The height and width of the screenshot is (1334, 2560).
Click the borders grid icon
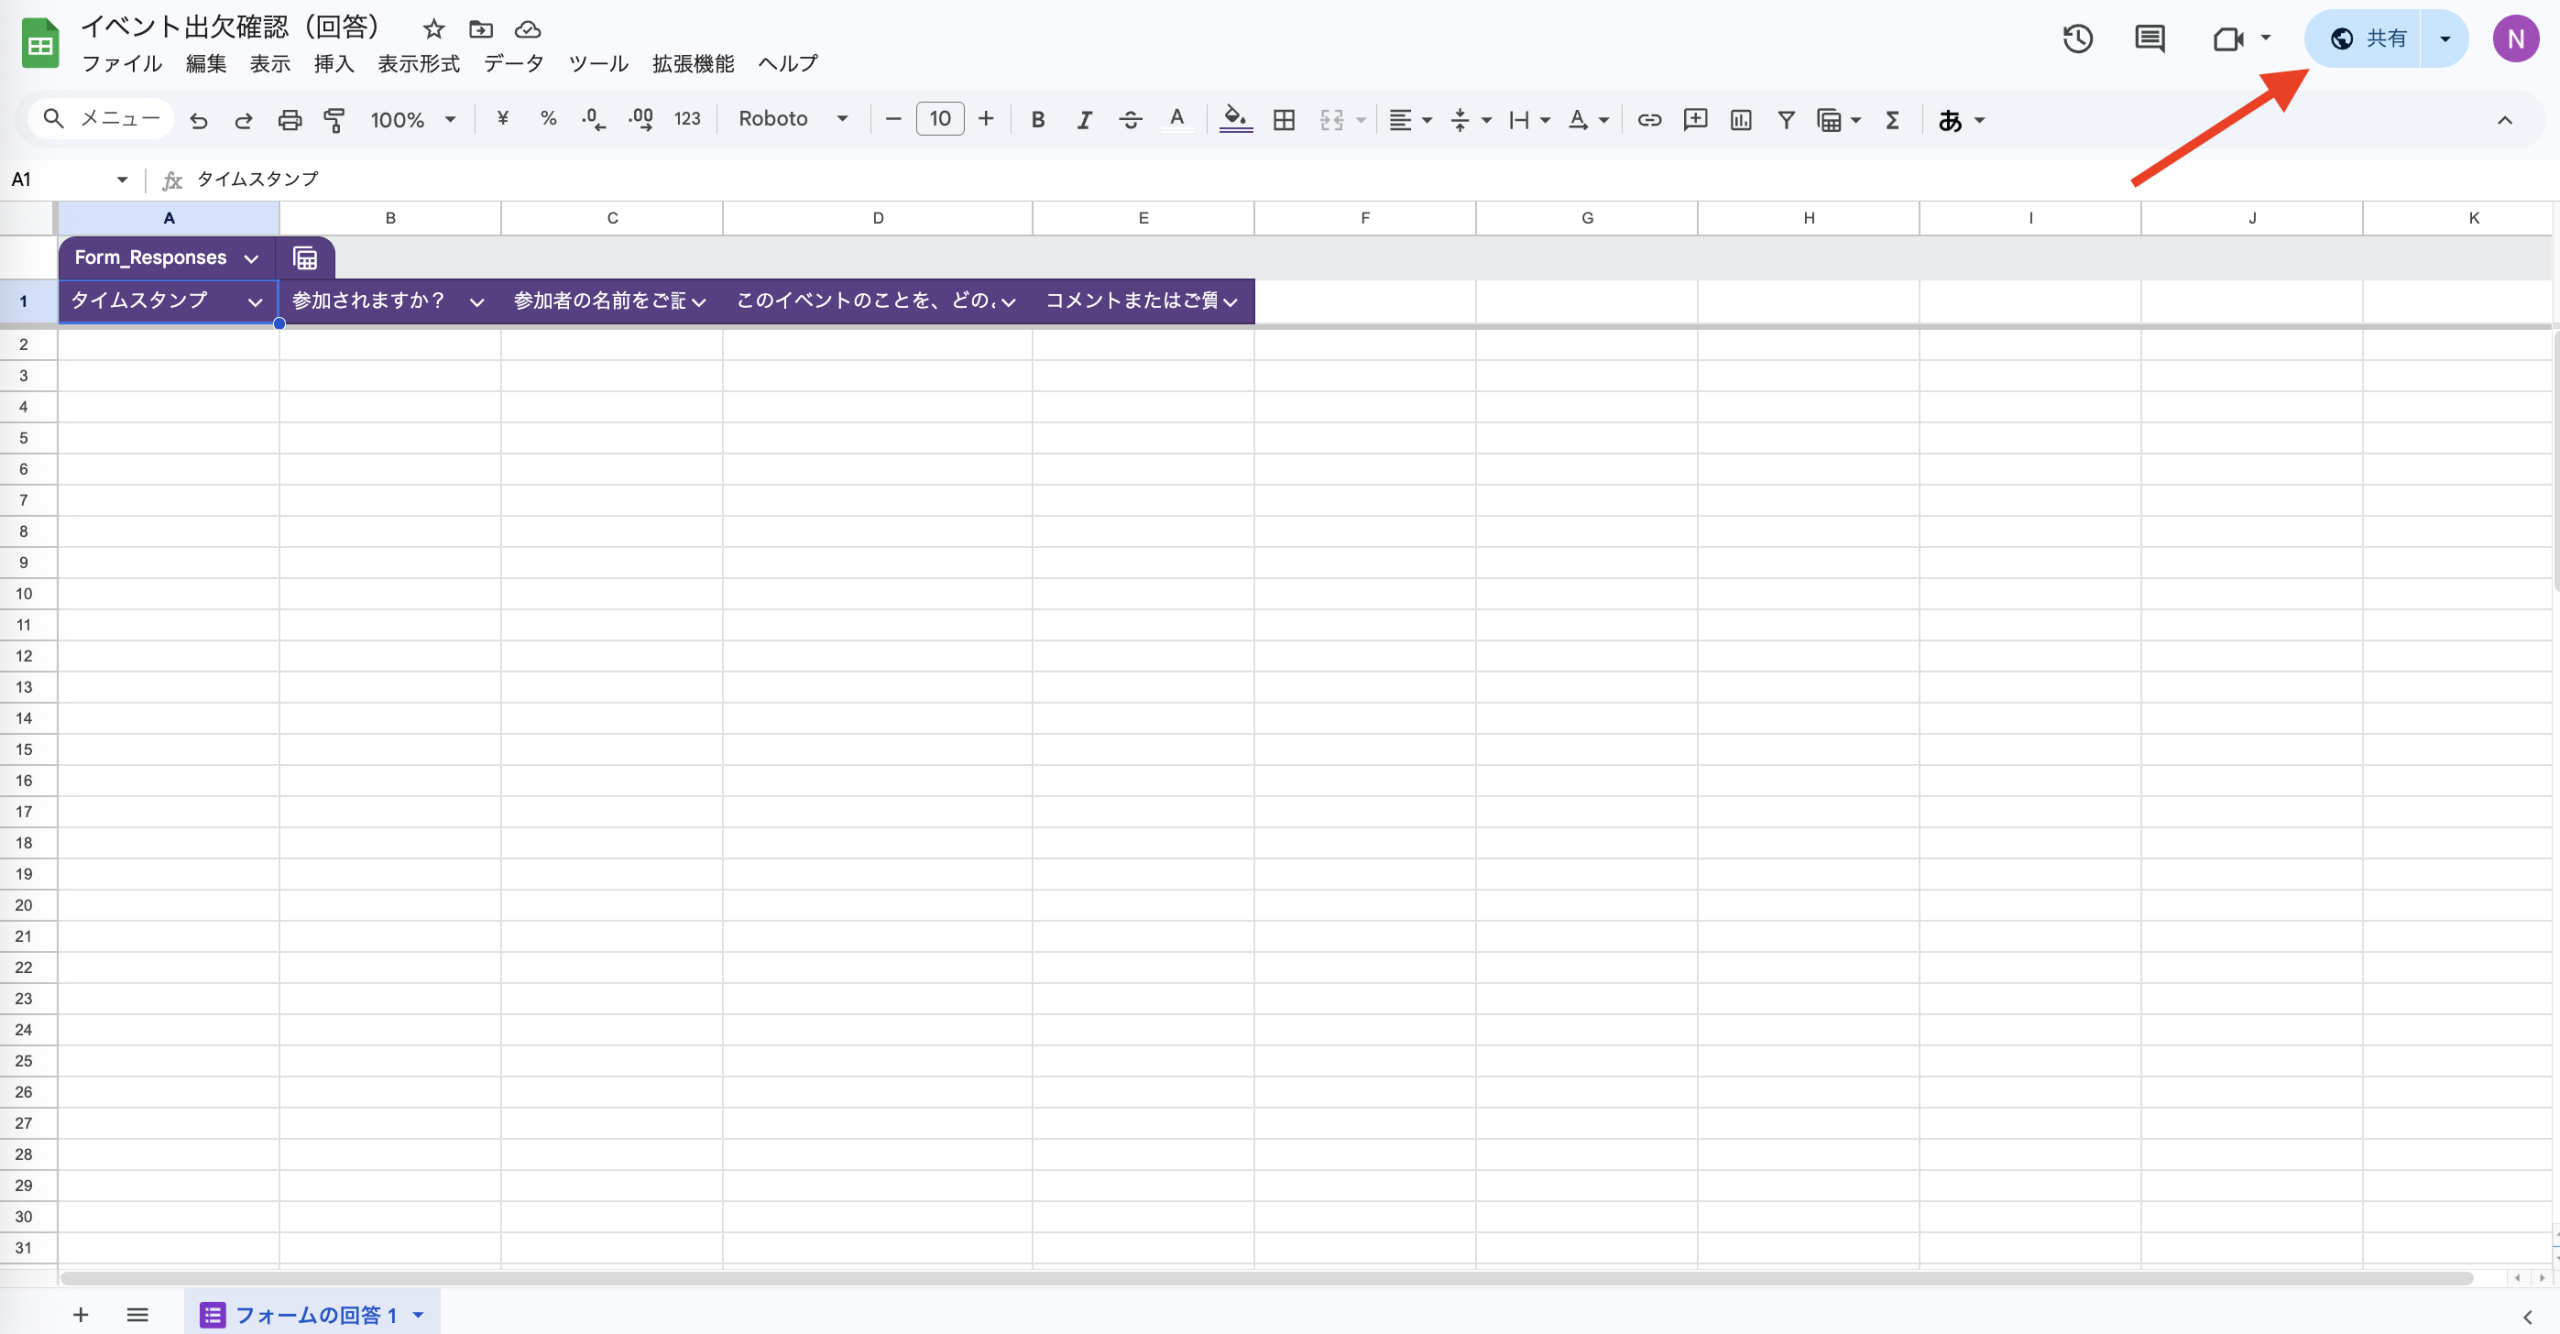pos(1284,120)
